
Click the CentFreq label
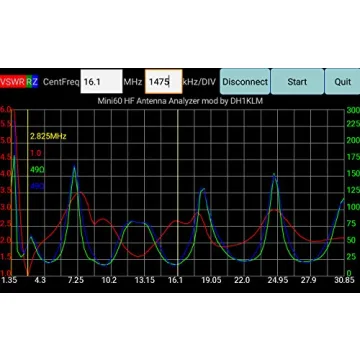61,82
